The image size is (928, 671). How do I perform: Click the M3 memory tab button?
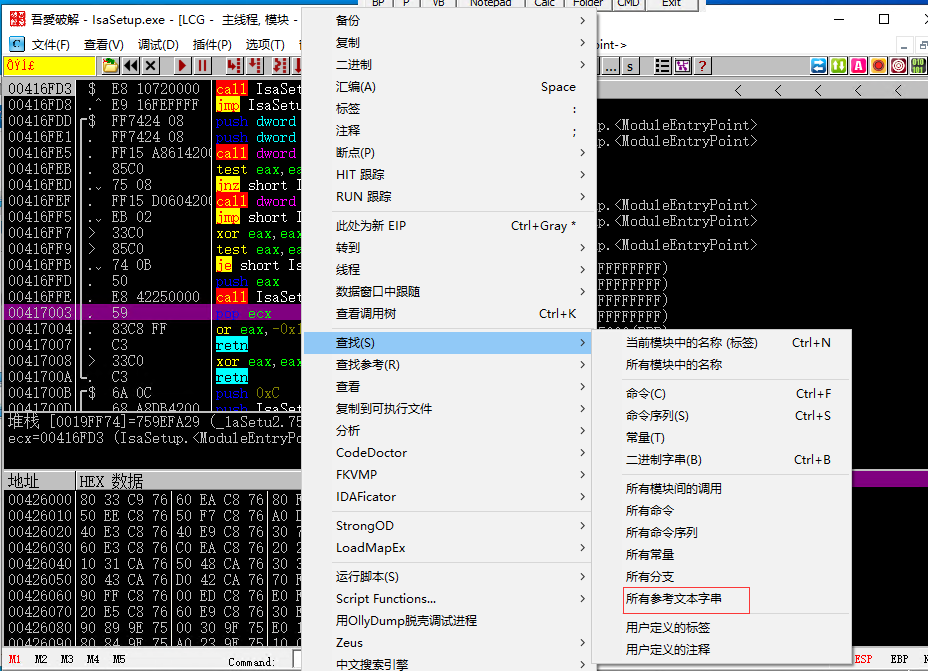[x=67, y=659]
